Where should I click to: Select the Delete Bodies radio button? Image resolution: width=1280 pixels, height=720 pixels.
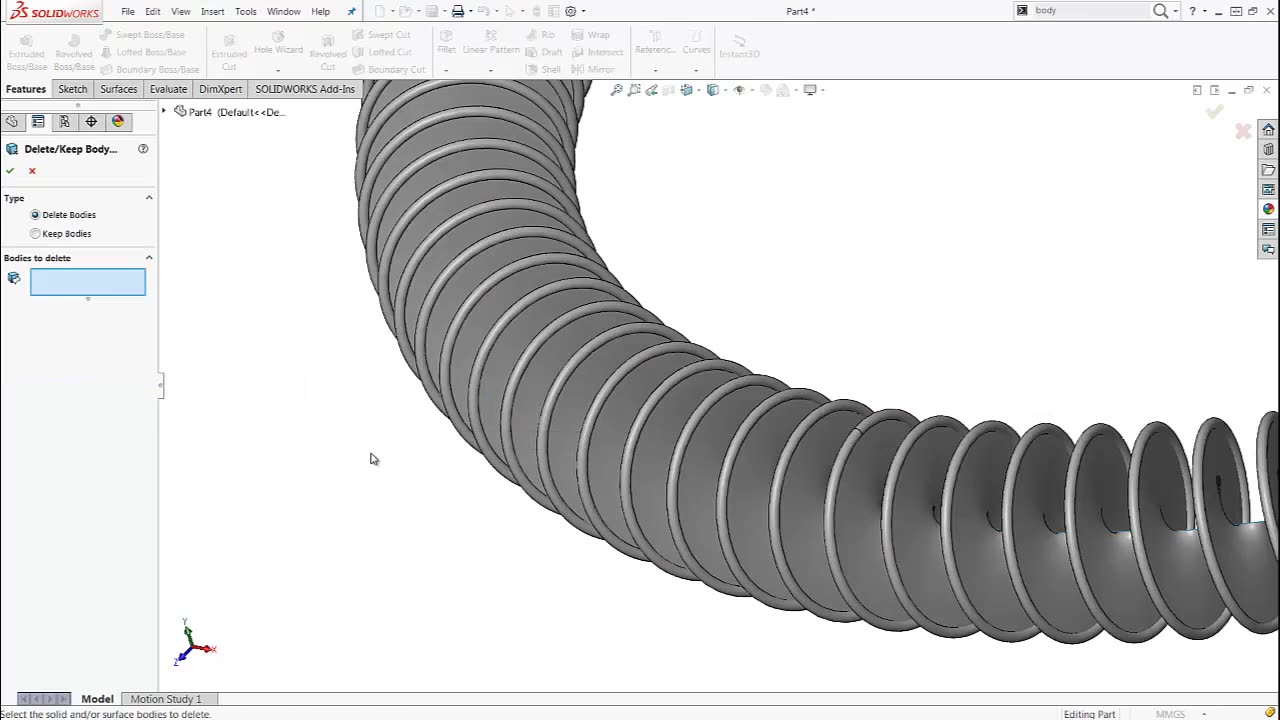click(x=35, y=215)
